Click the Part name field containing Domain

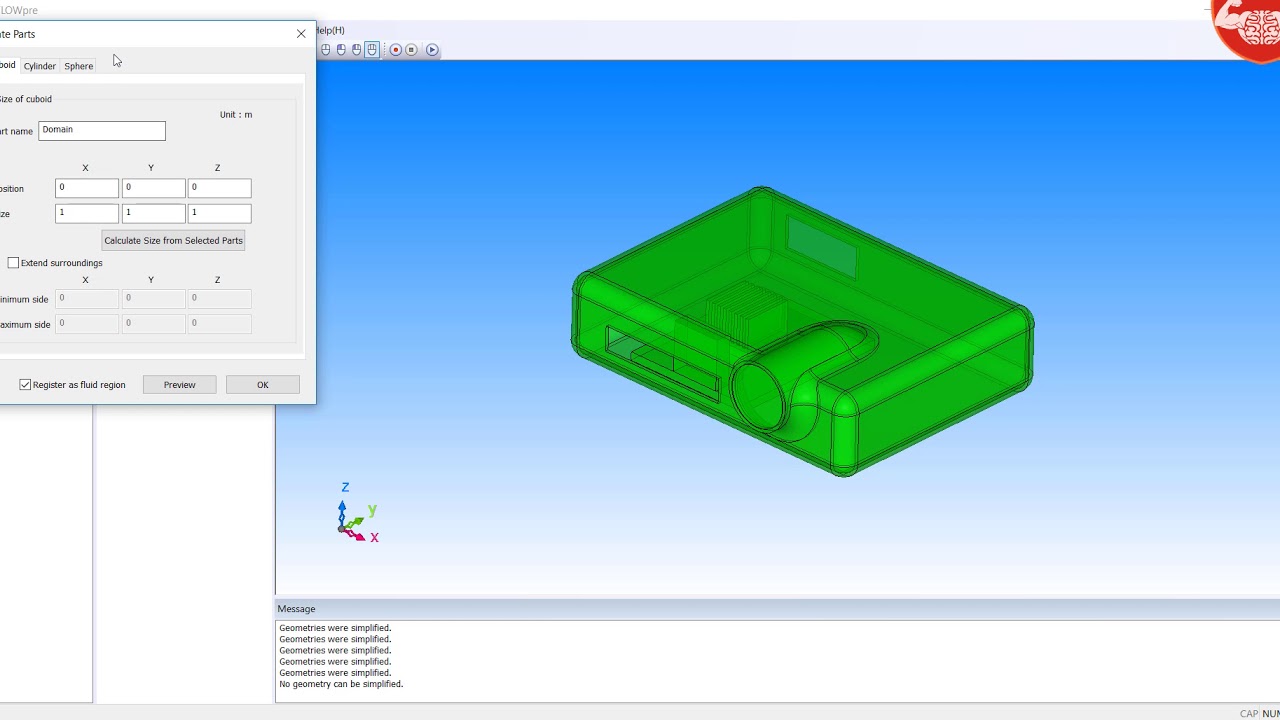point(102,131)
